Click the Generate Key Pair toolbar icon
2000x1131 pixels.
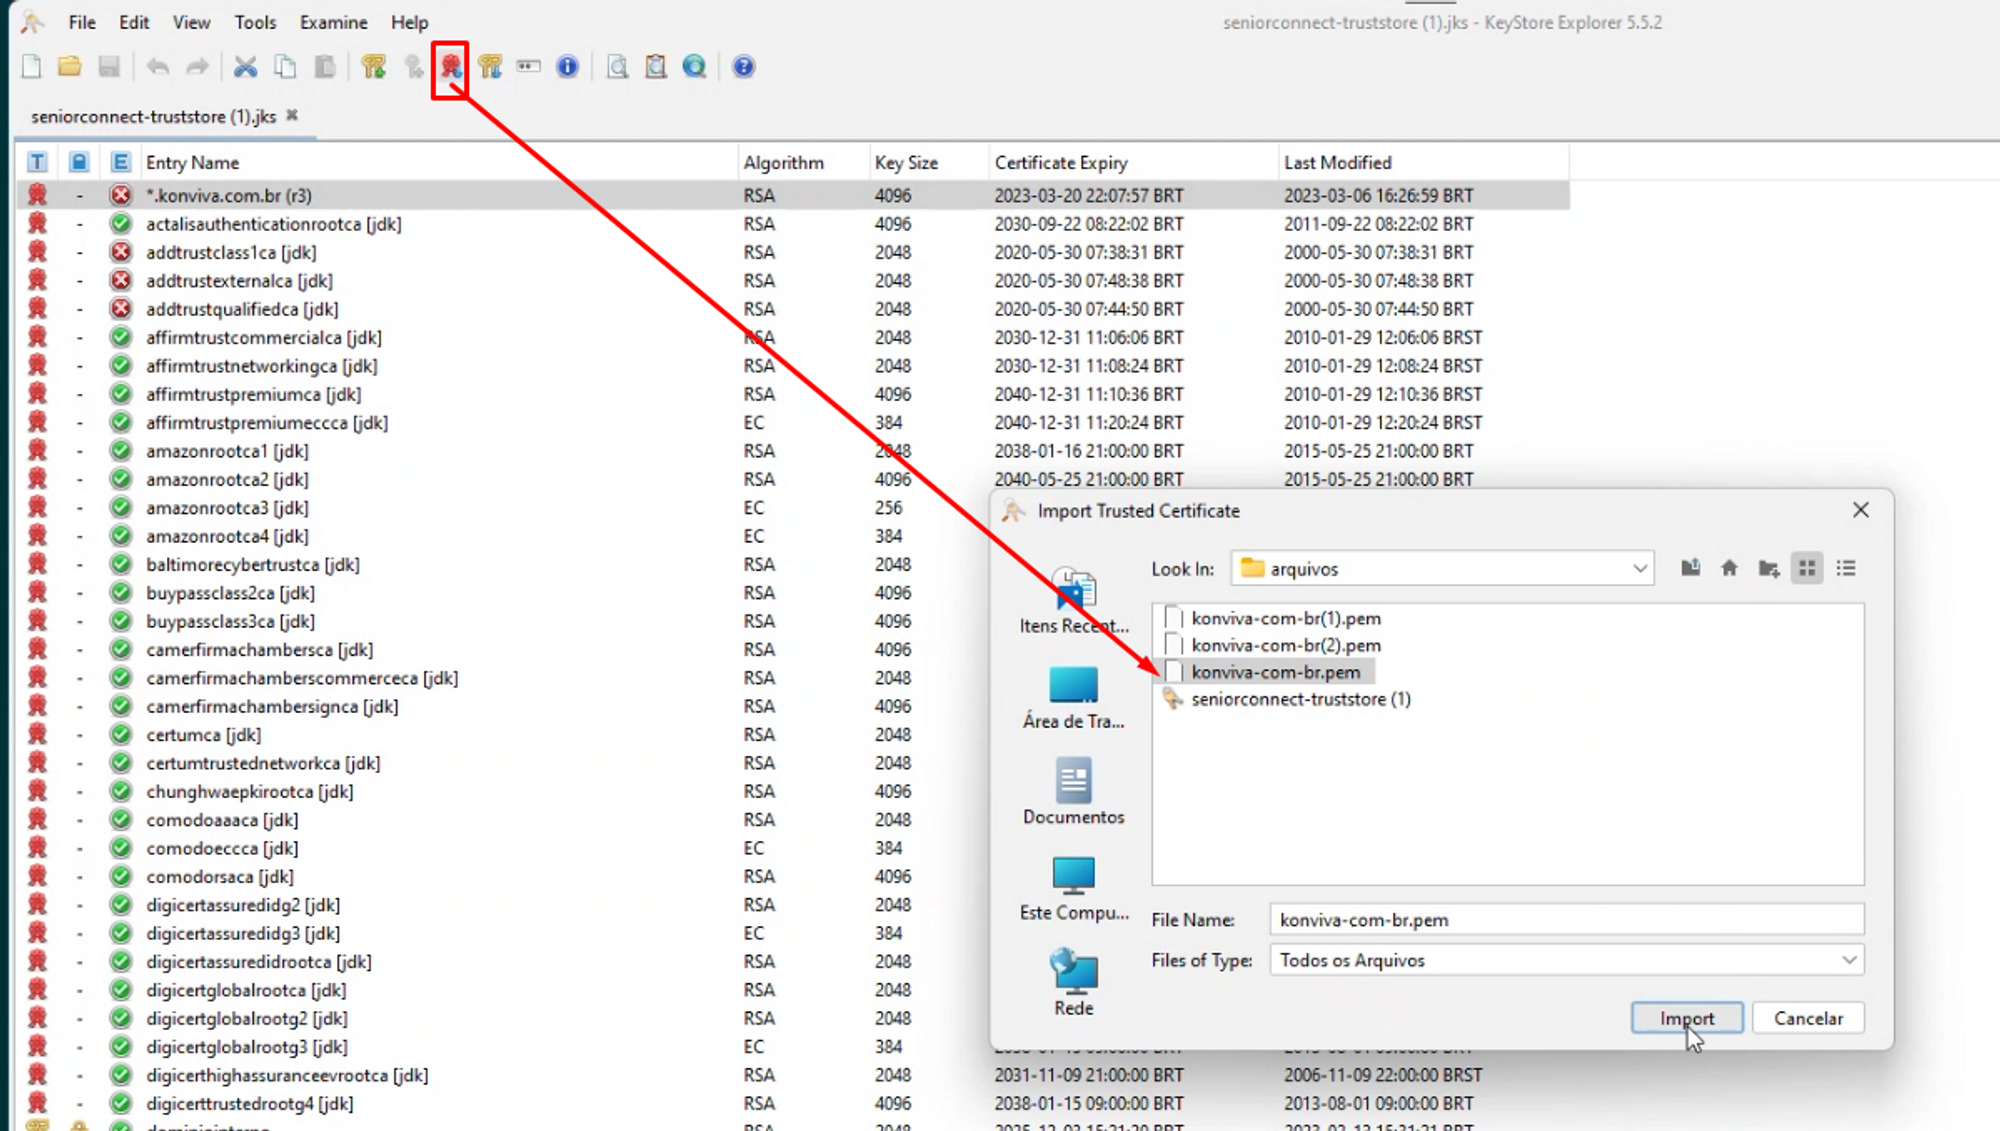373,67
